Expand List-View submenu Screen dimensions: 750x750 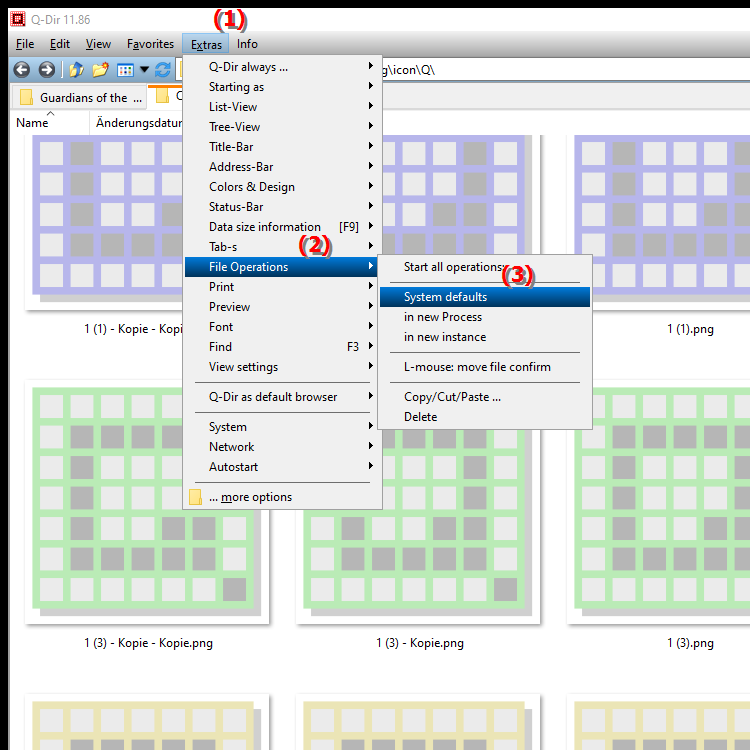point(282,107)
